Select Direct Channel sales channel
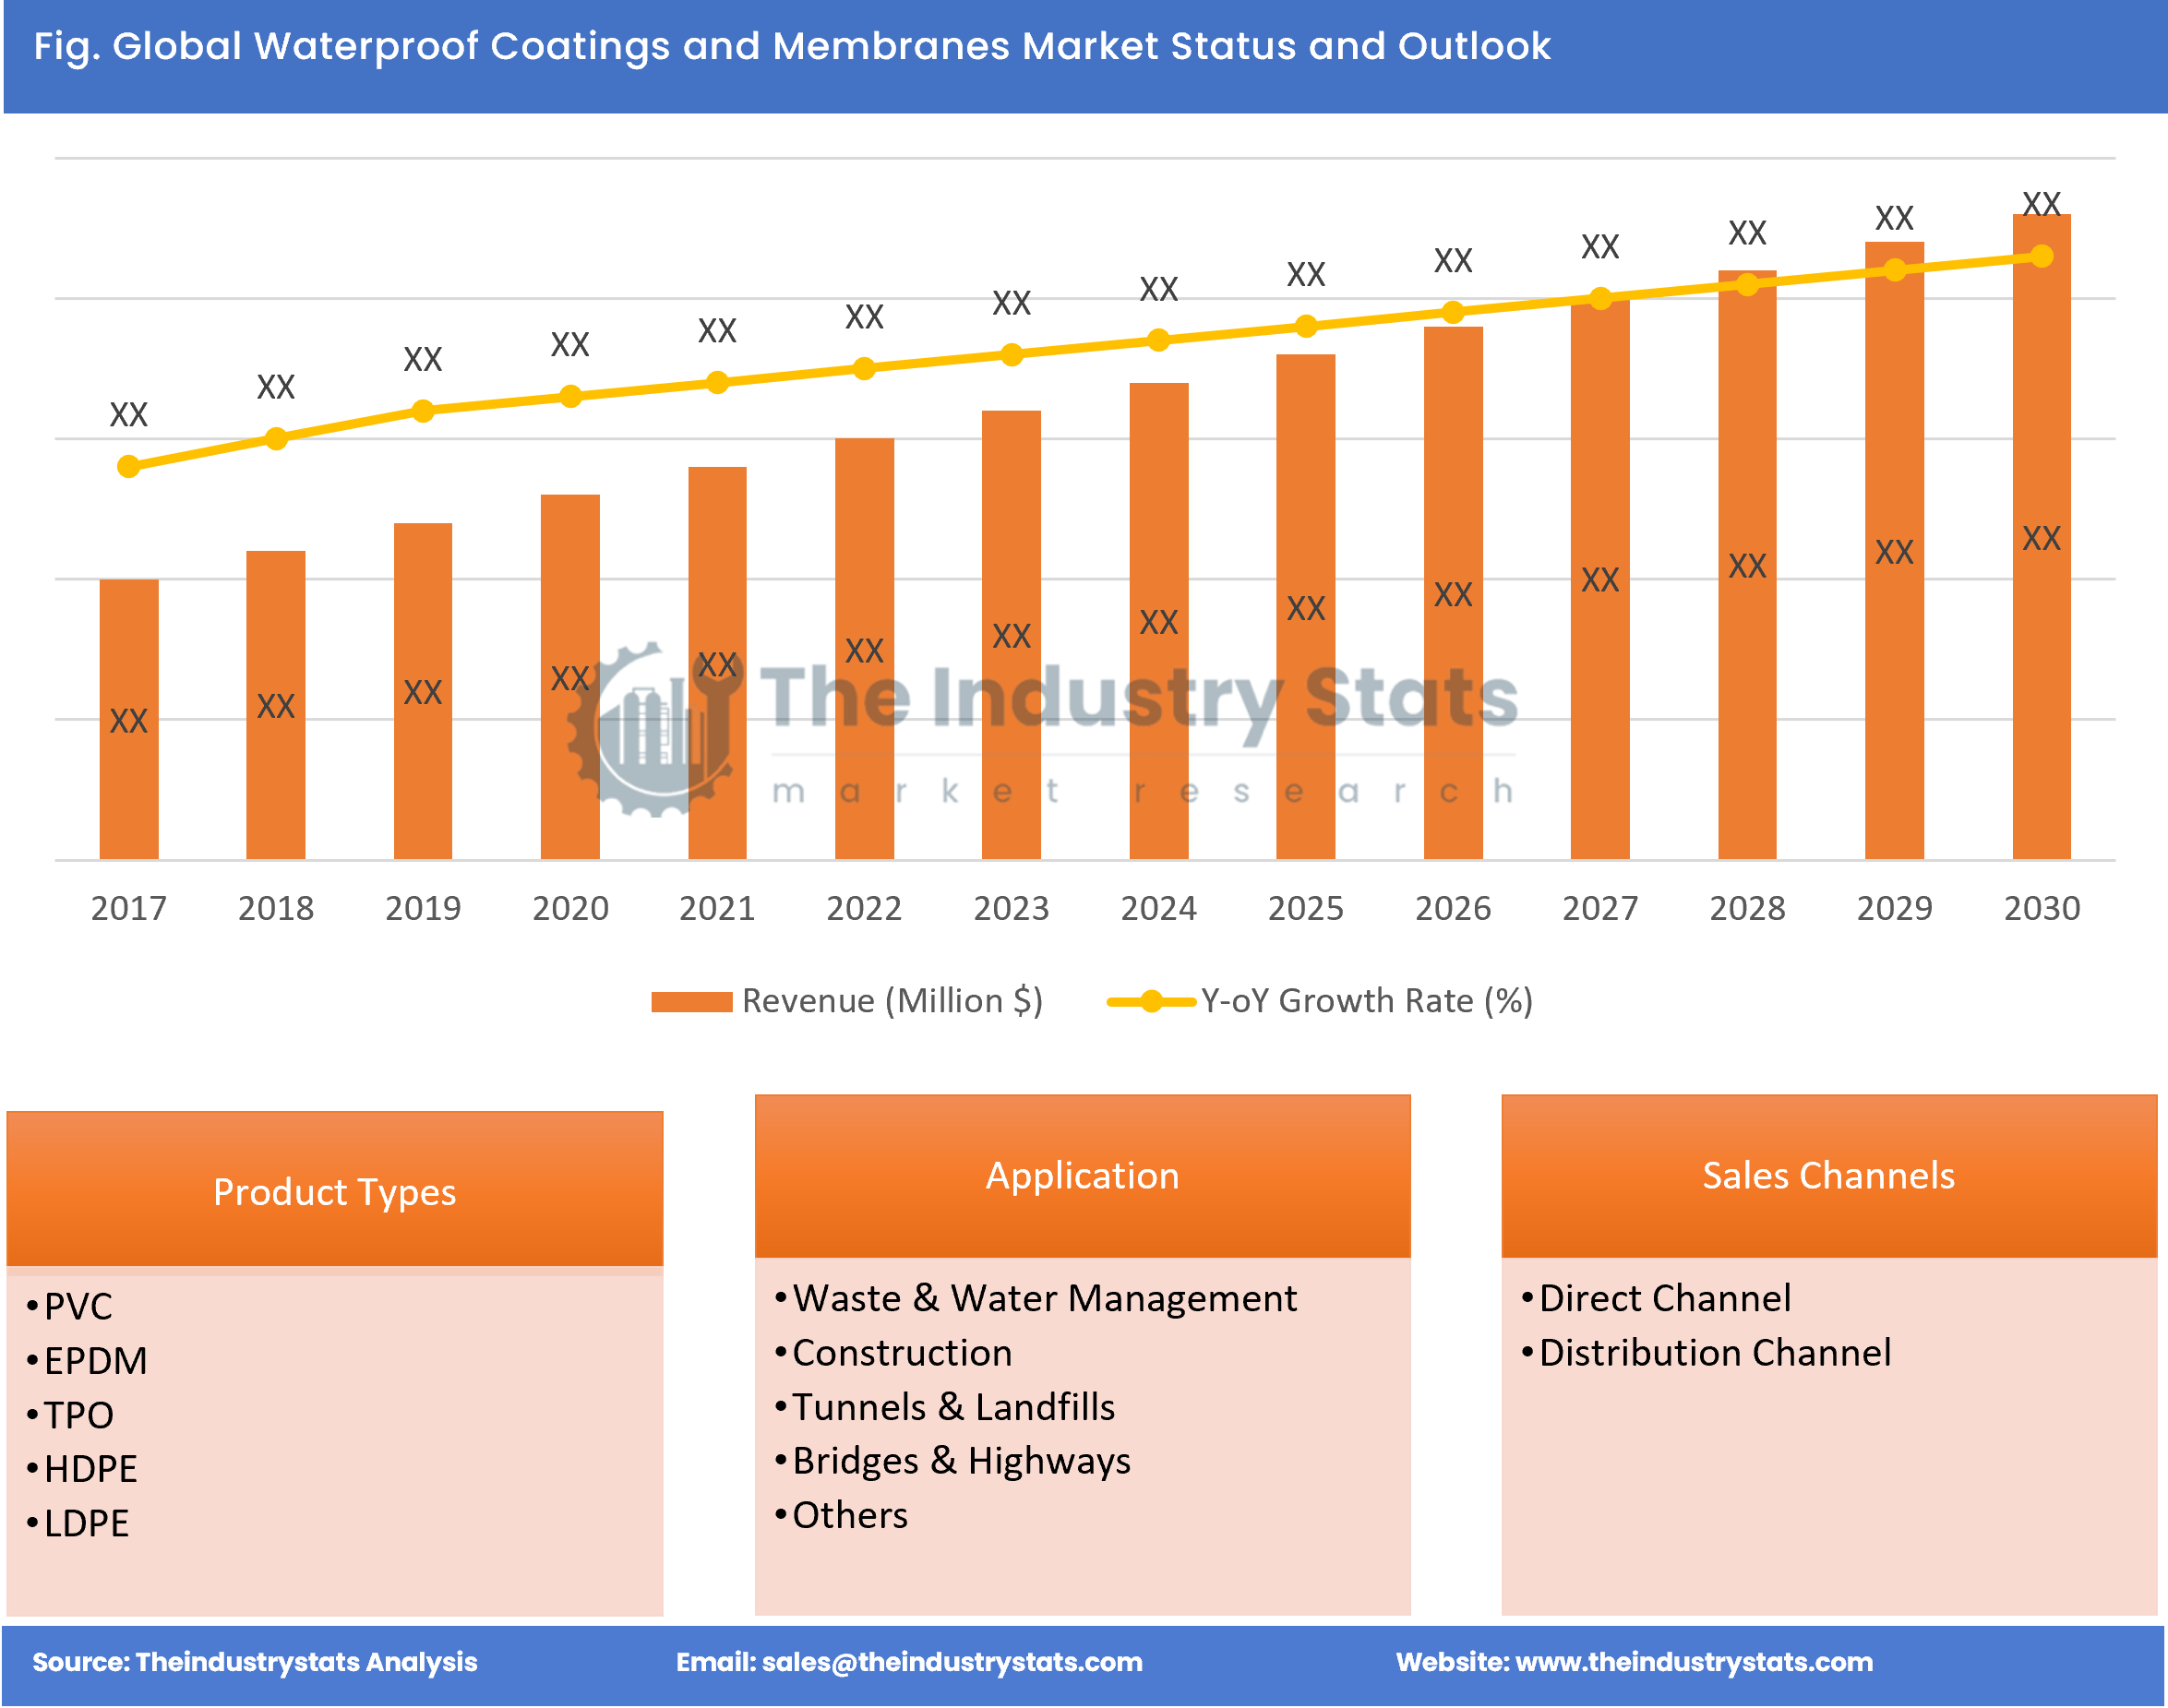2168x1708 pixels. (x=1665, y=1298)
